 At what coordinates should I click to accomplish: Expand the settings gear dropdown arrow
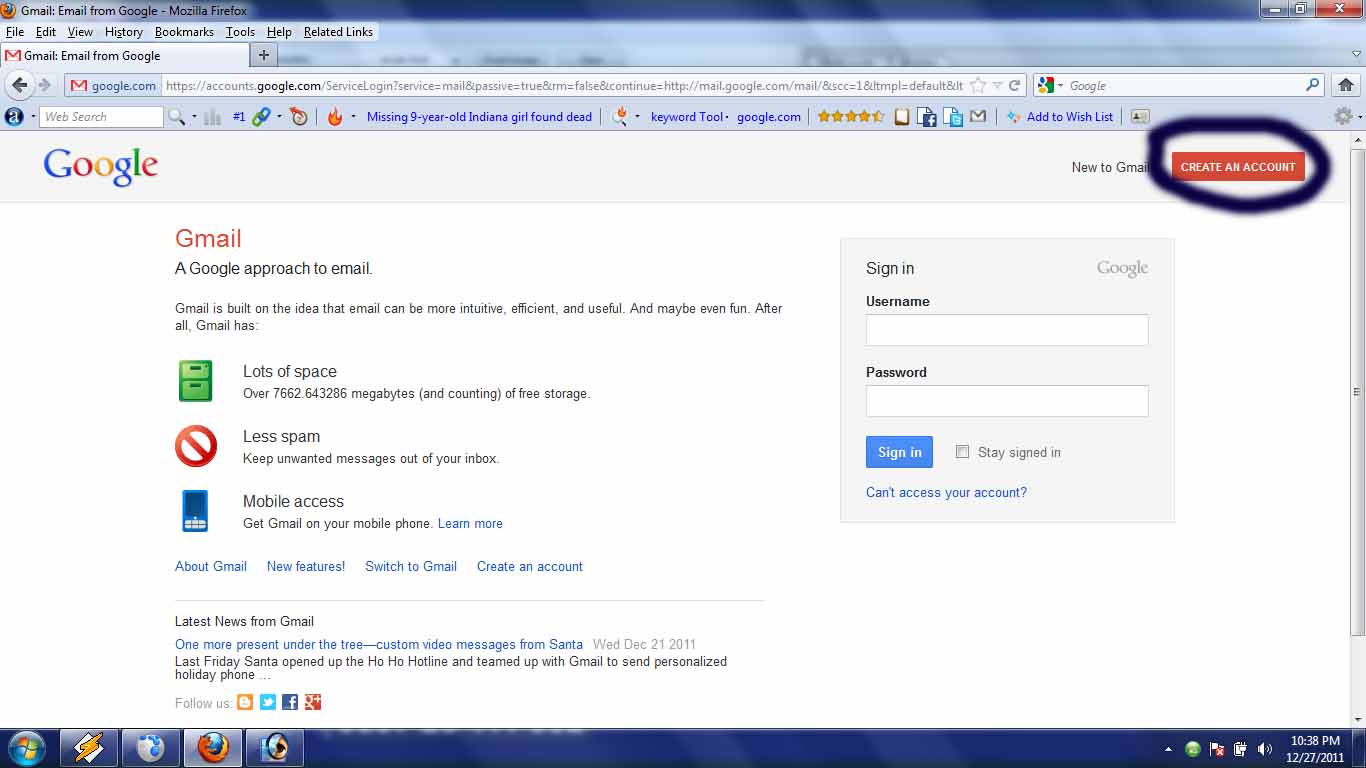[1359, 117]
